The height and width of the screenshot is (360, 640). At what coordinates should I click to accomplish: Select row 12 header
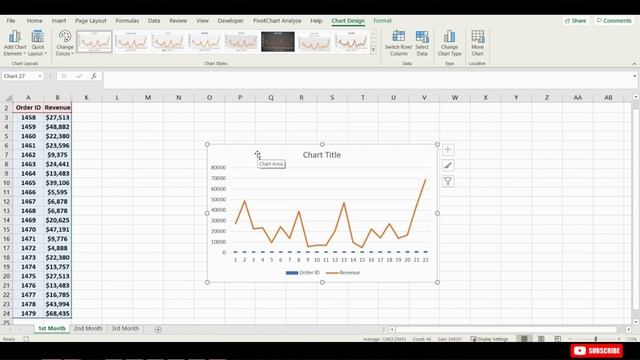tap(6, 201)
